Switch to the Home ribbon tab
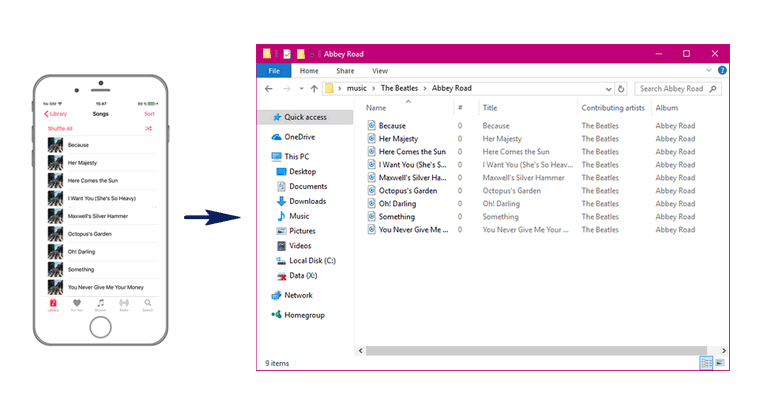 coord(309,71)
